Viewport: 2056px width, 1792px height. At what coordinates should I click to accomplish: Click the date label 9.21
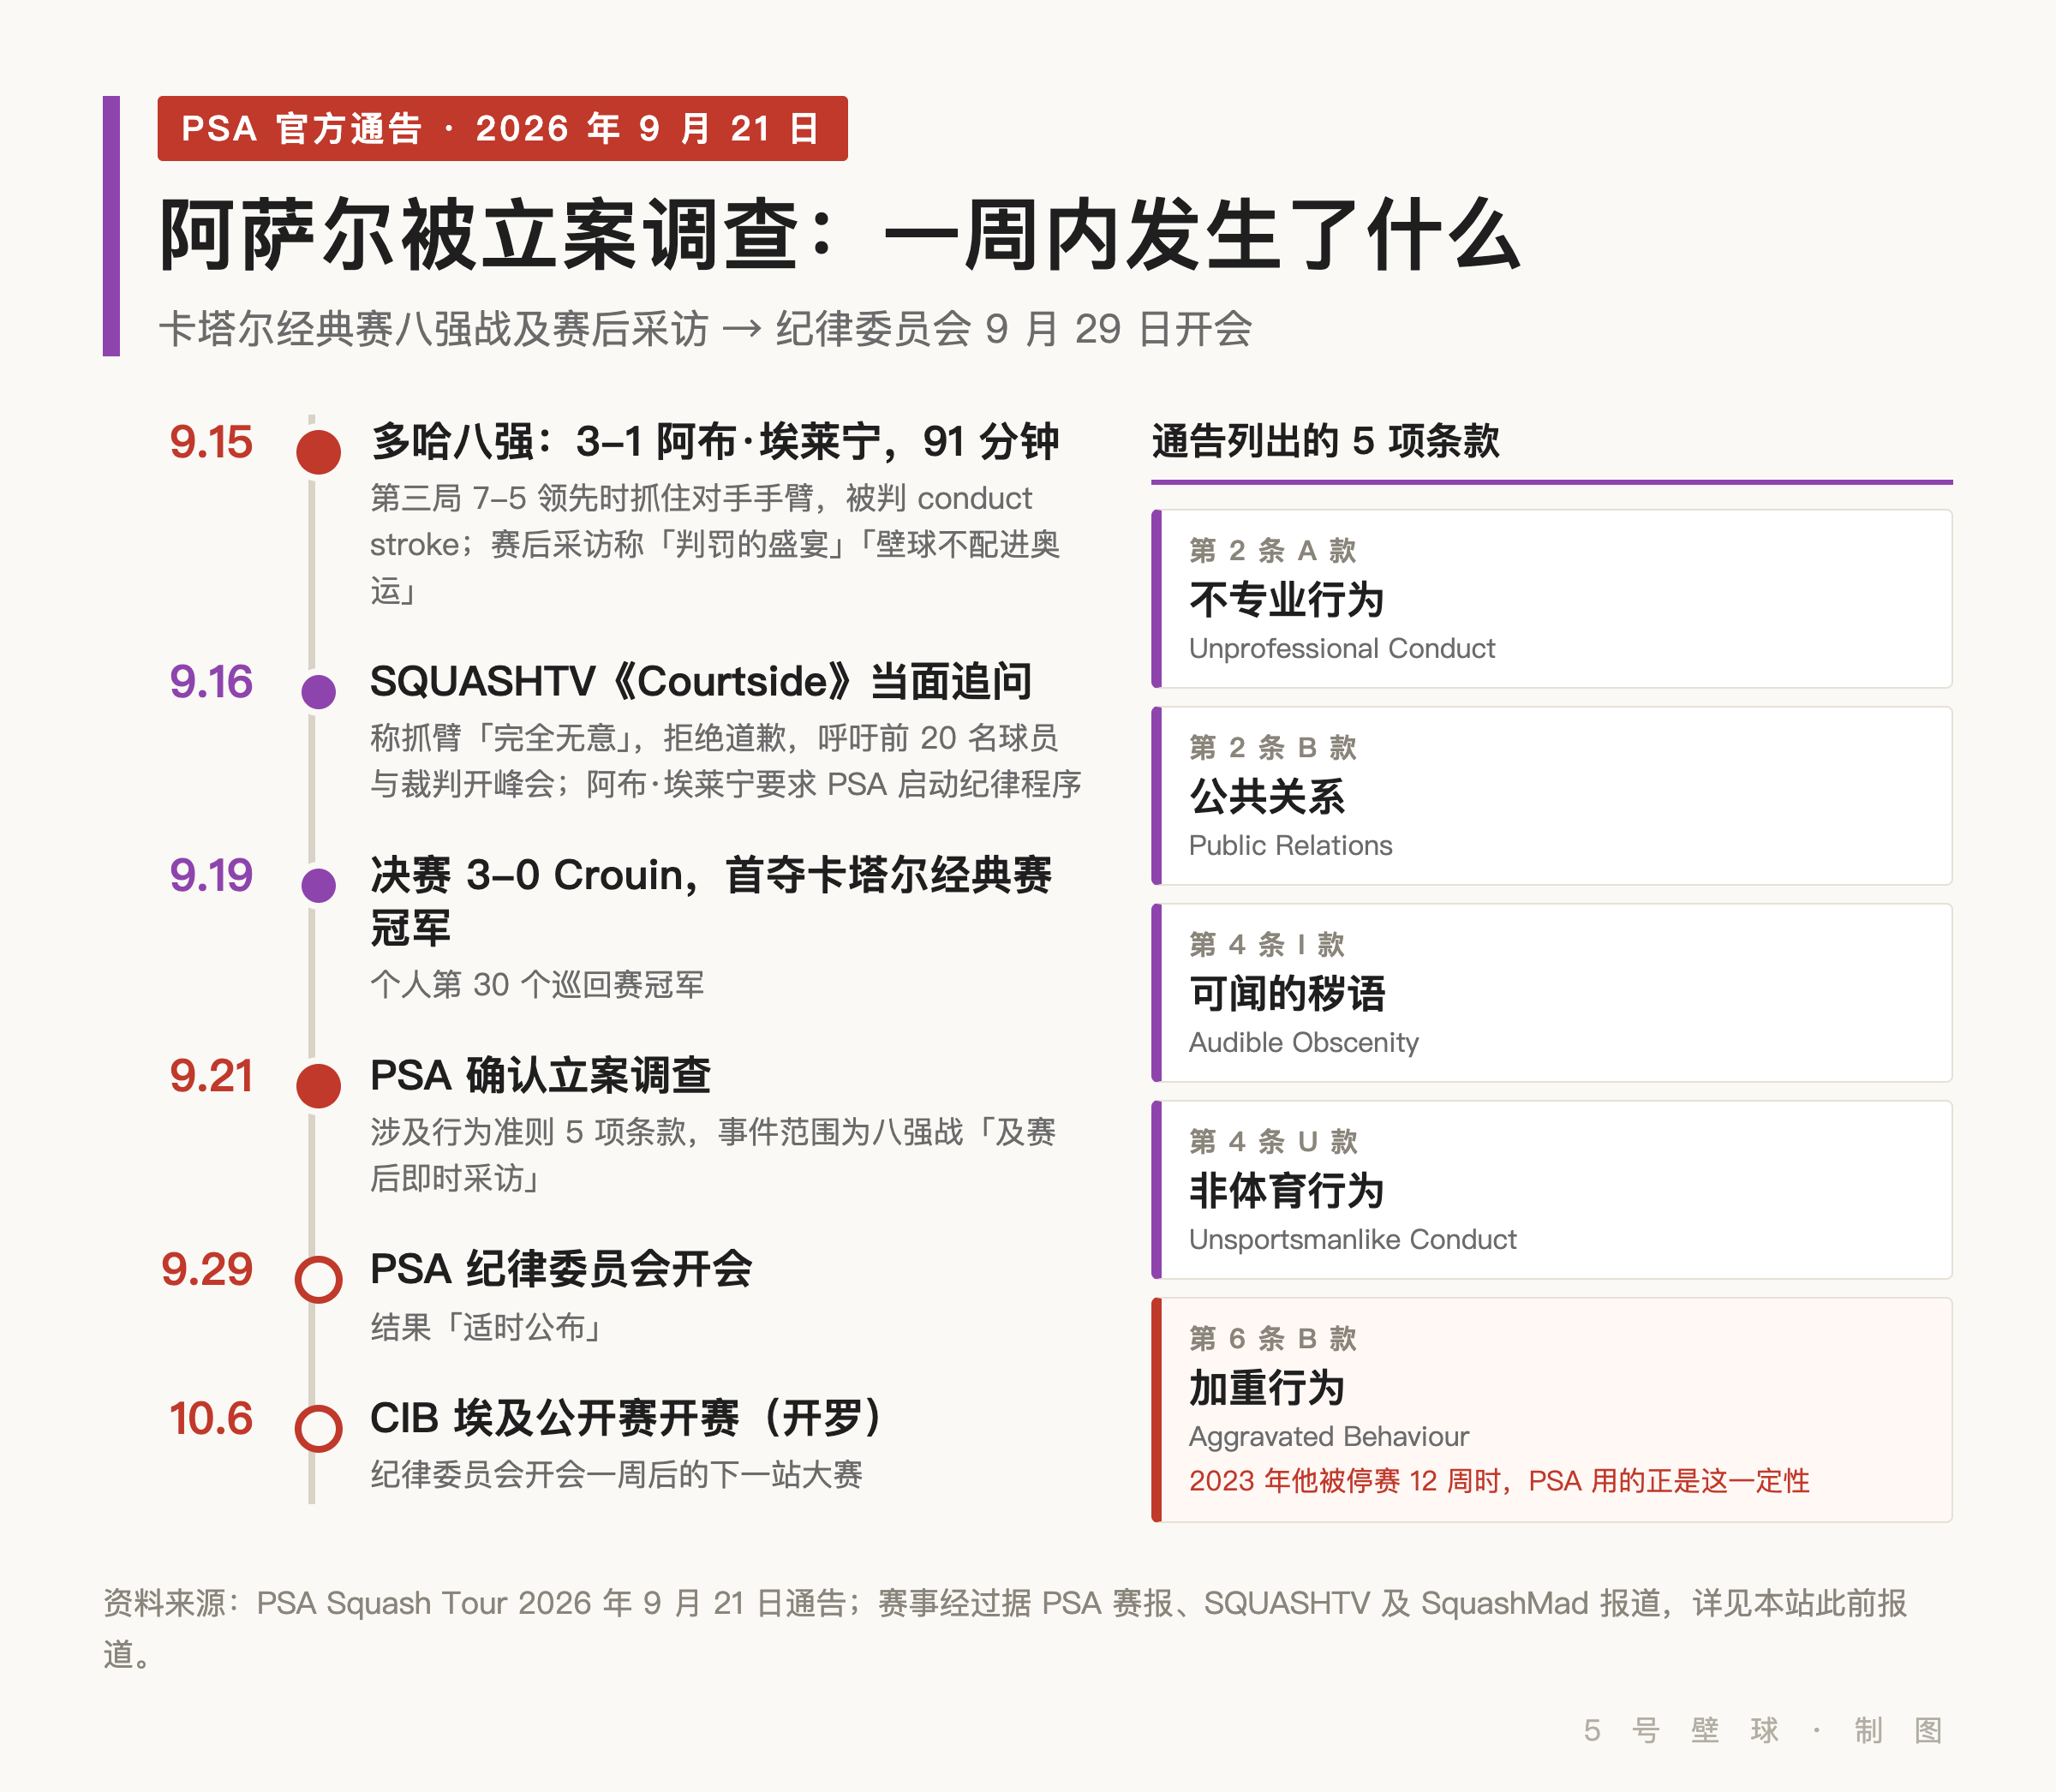pos(211,1076)
